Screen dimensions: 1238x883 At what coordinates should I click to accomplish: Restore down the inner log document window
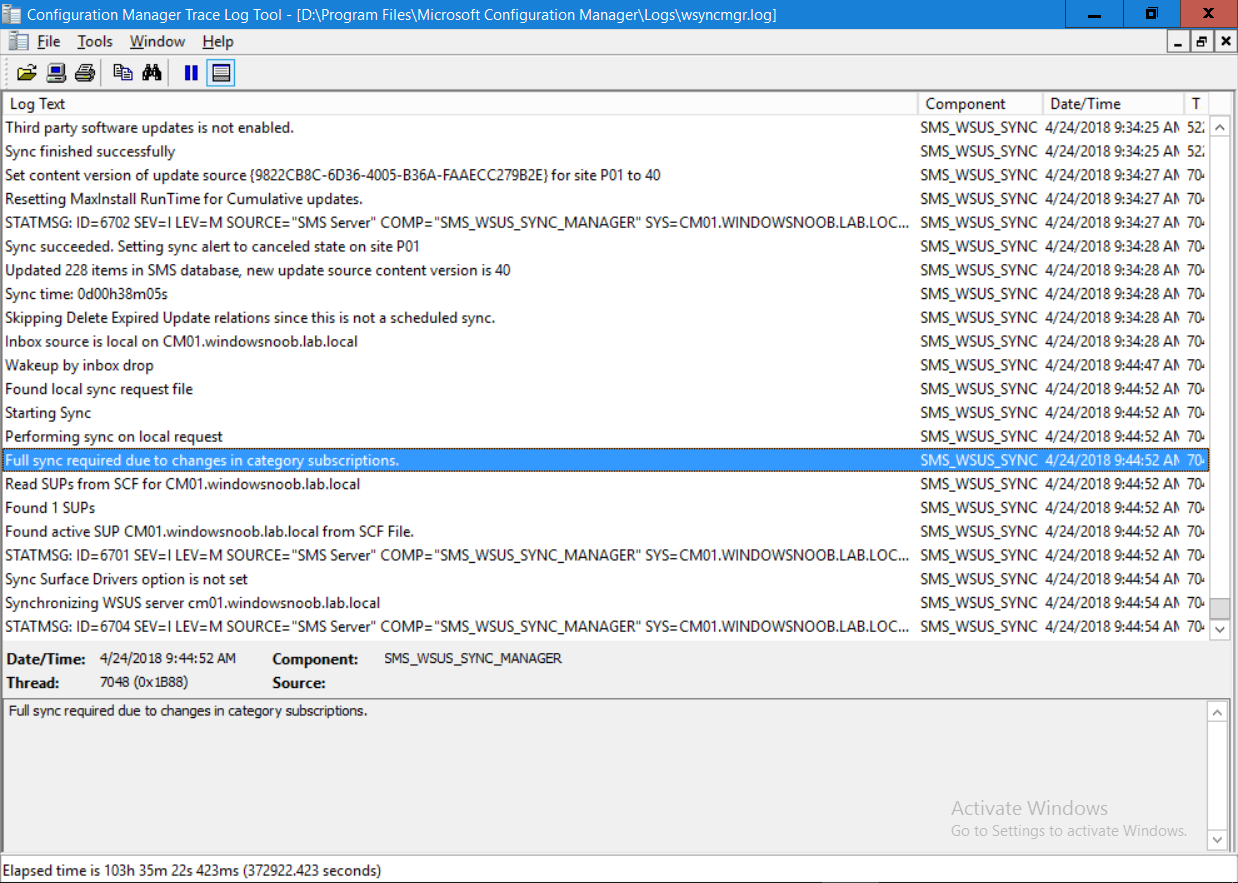coord(1201,41)
